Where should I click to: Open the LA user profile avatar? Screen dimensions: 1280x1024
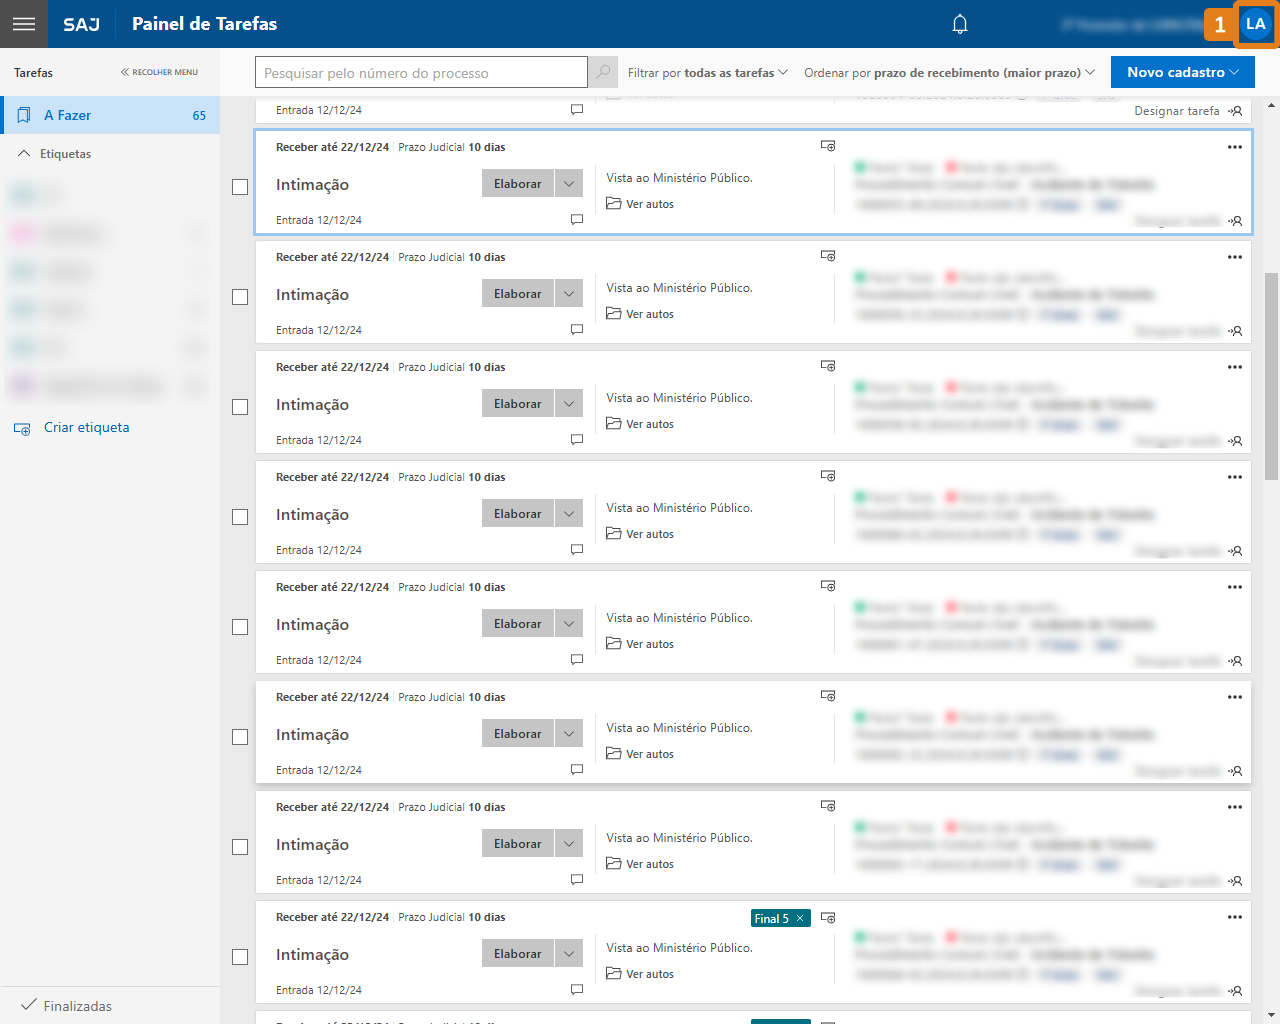click(x=1256, y=24)
